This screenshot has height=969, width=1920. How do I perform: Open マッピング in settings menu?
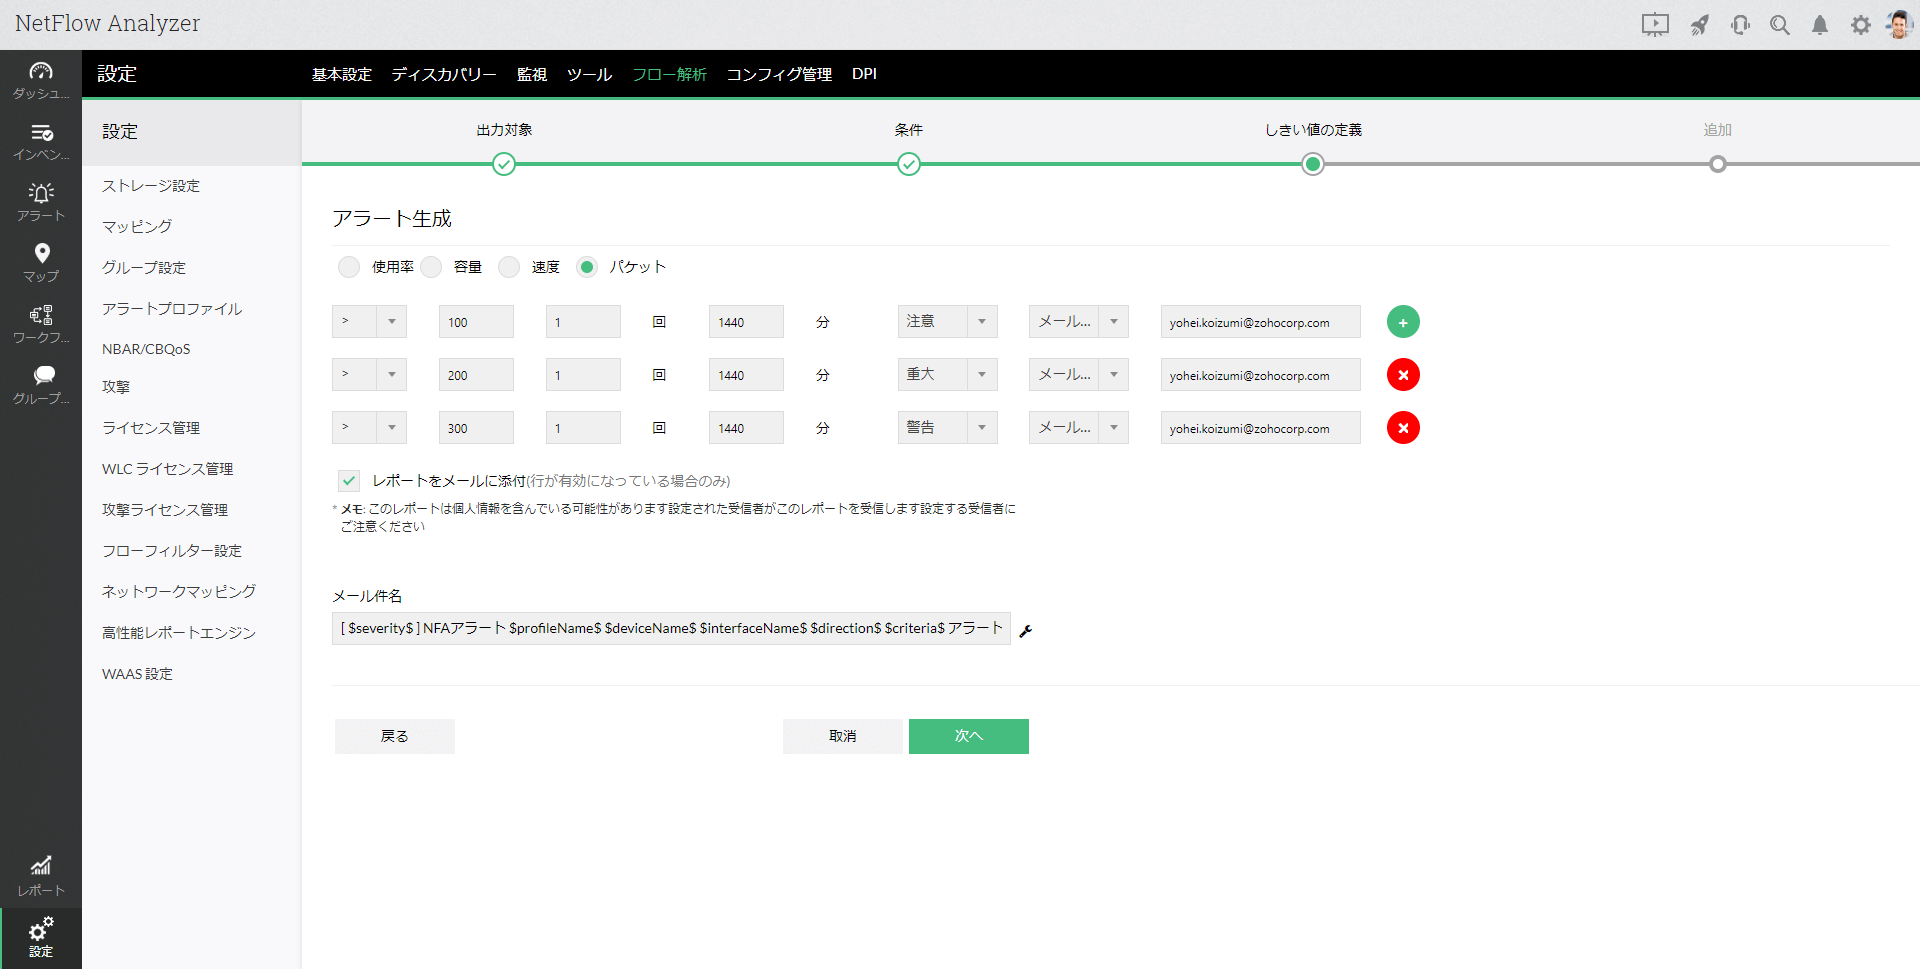tap(137, 227)
